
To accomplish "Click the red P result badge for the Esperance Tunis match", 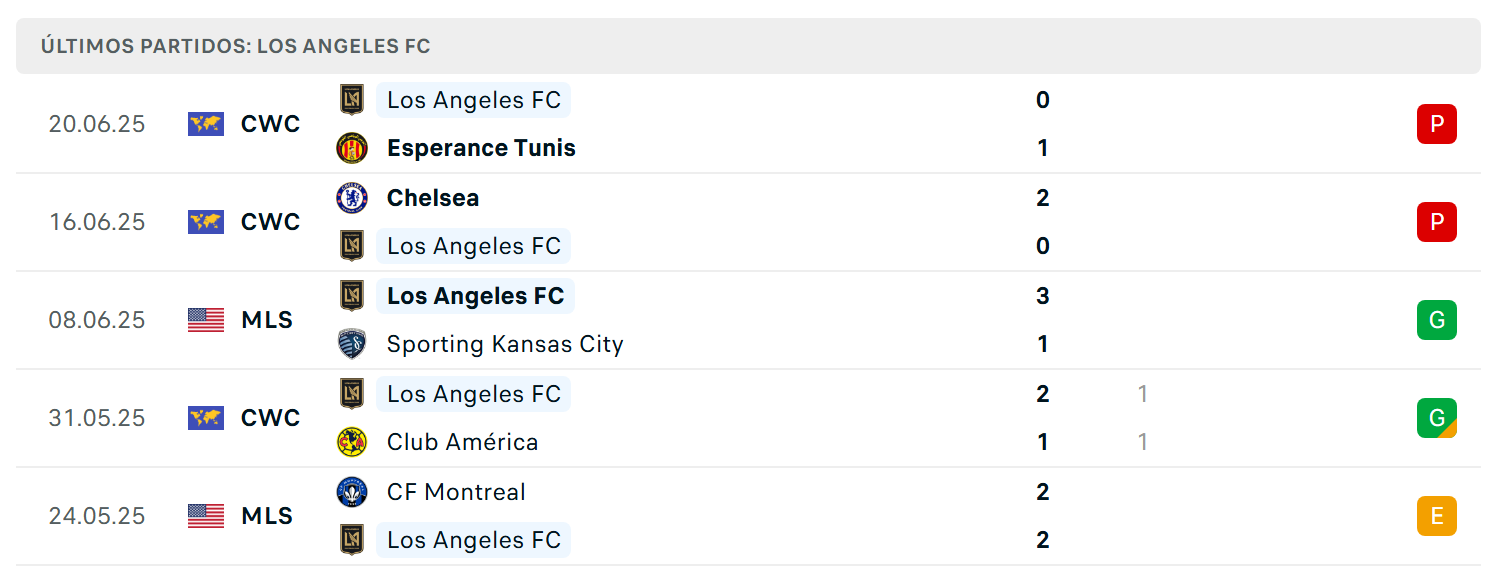I will coord(1437,124).
